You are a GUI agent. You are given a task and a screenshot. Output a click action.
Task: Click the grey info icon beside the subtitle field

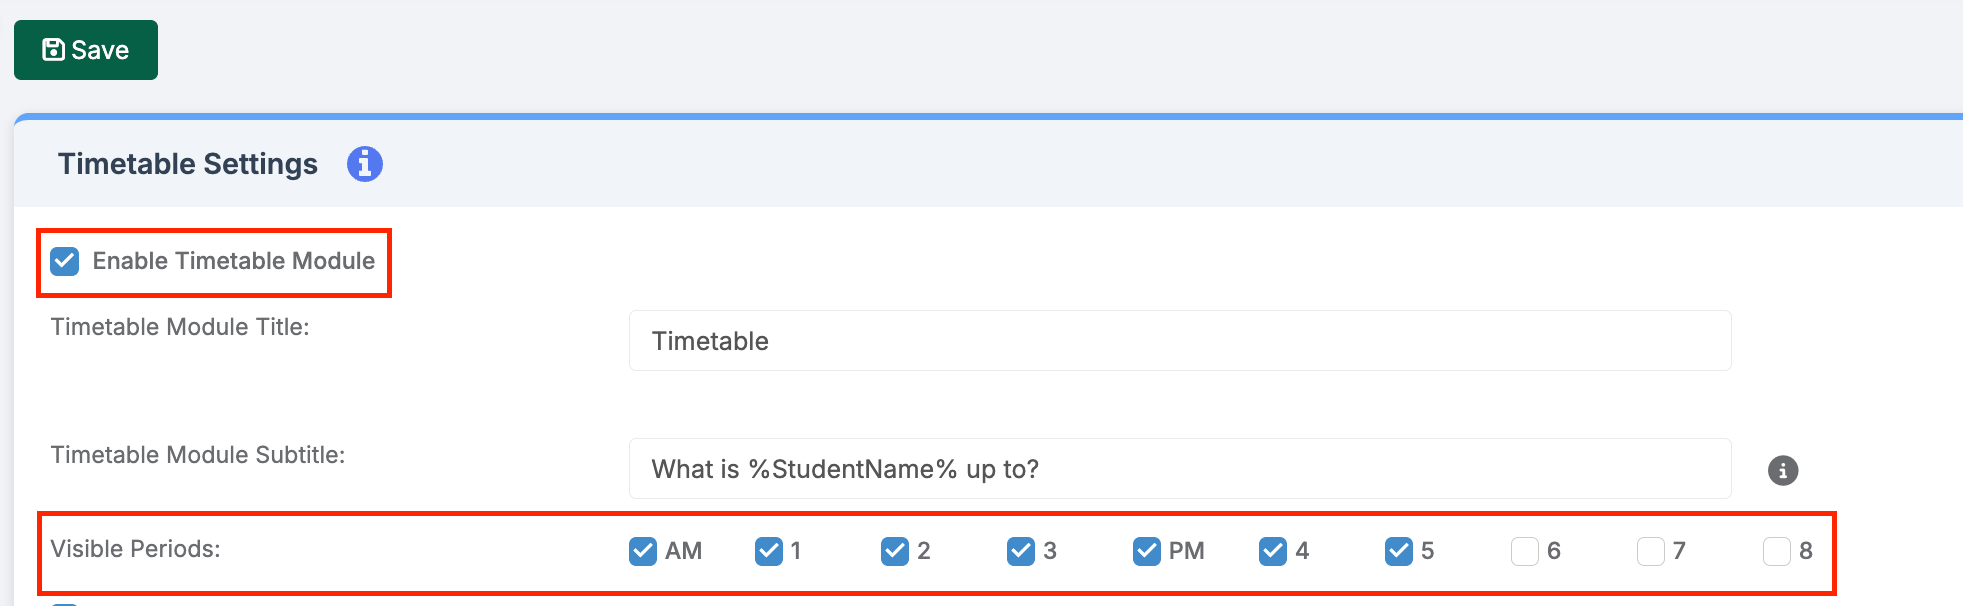point(1782,470)
